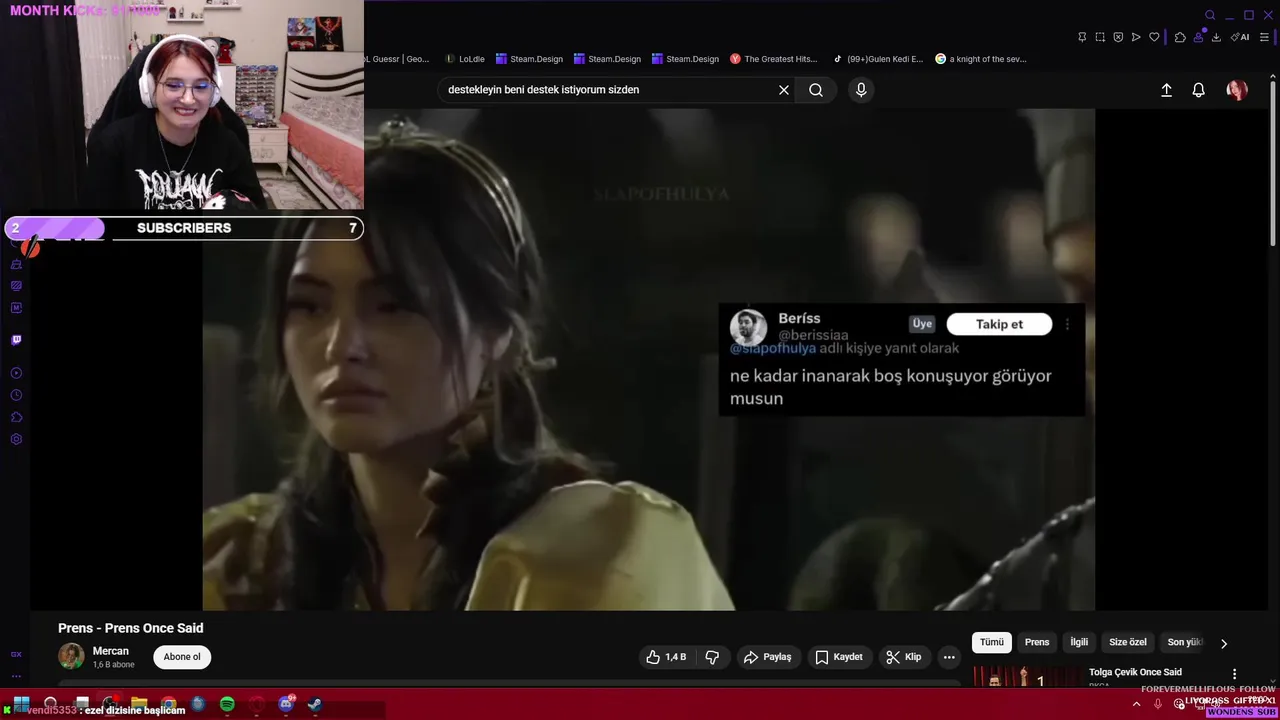The width and height of the screenshot is (1280, 720).
Task: Open the extensions puzzle icon in toolbar
Action: coord(1180,37)
